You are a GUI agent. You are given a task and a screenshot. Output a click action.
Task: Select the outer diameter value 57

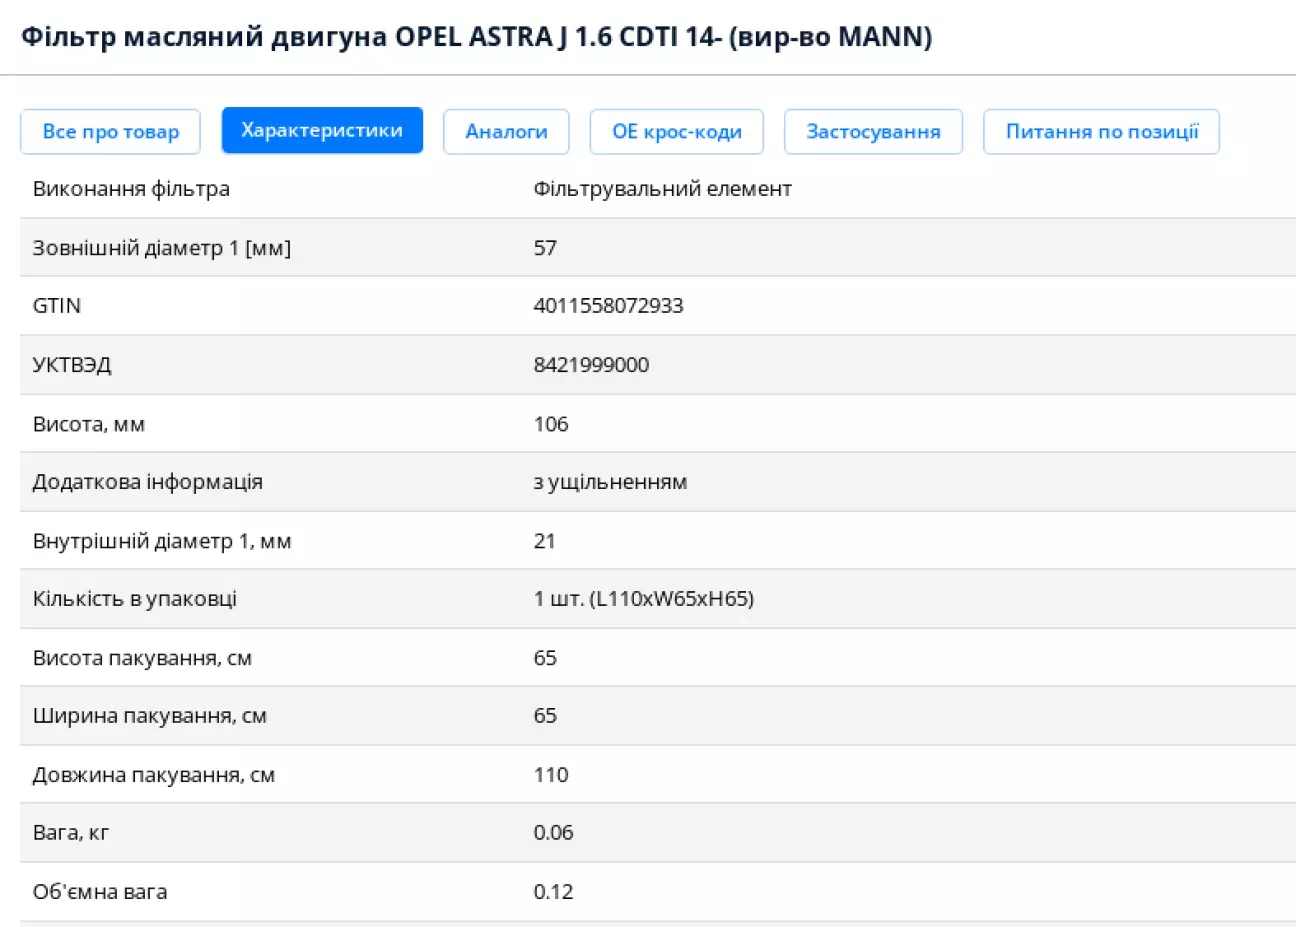point(545,248)
